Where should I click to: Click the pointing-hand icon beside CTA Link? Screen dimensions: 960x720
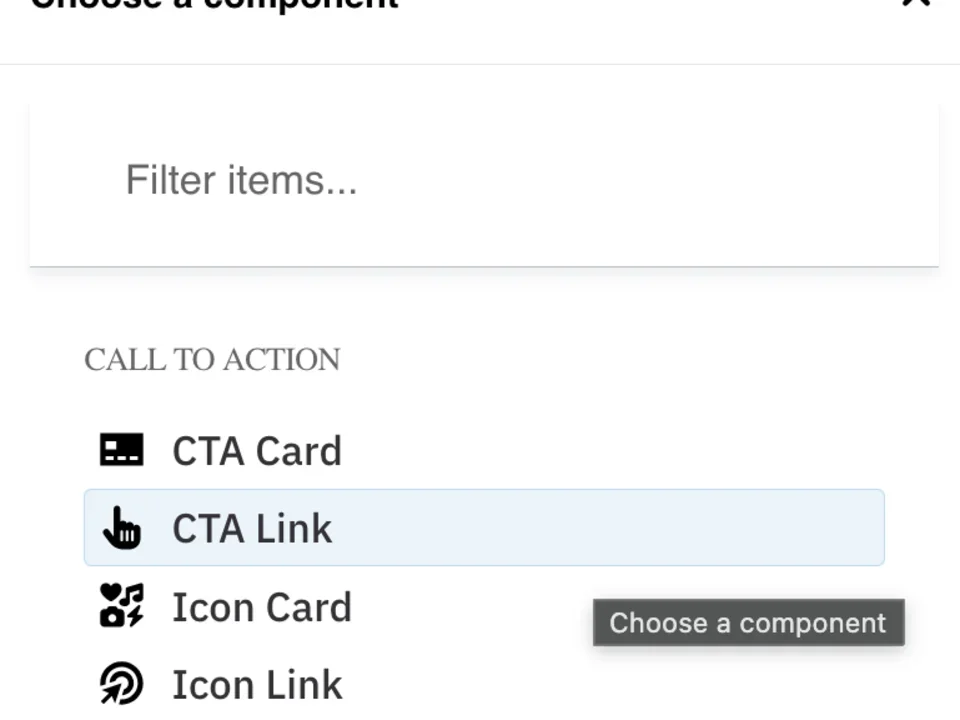122,528
